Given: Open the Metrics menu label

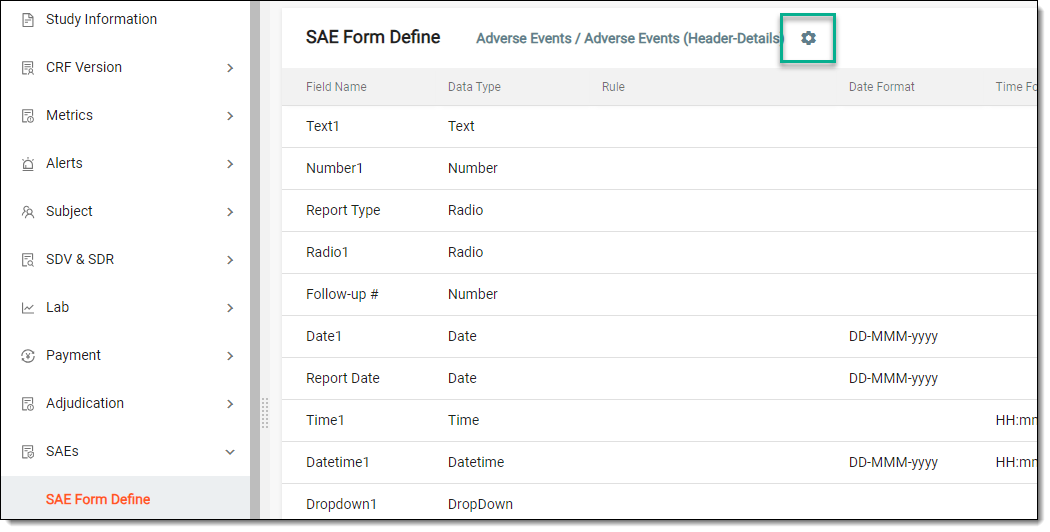Looking at the screenshot, I should tap(70, 115).
